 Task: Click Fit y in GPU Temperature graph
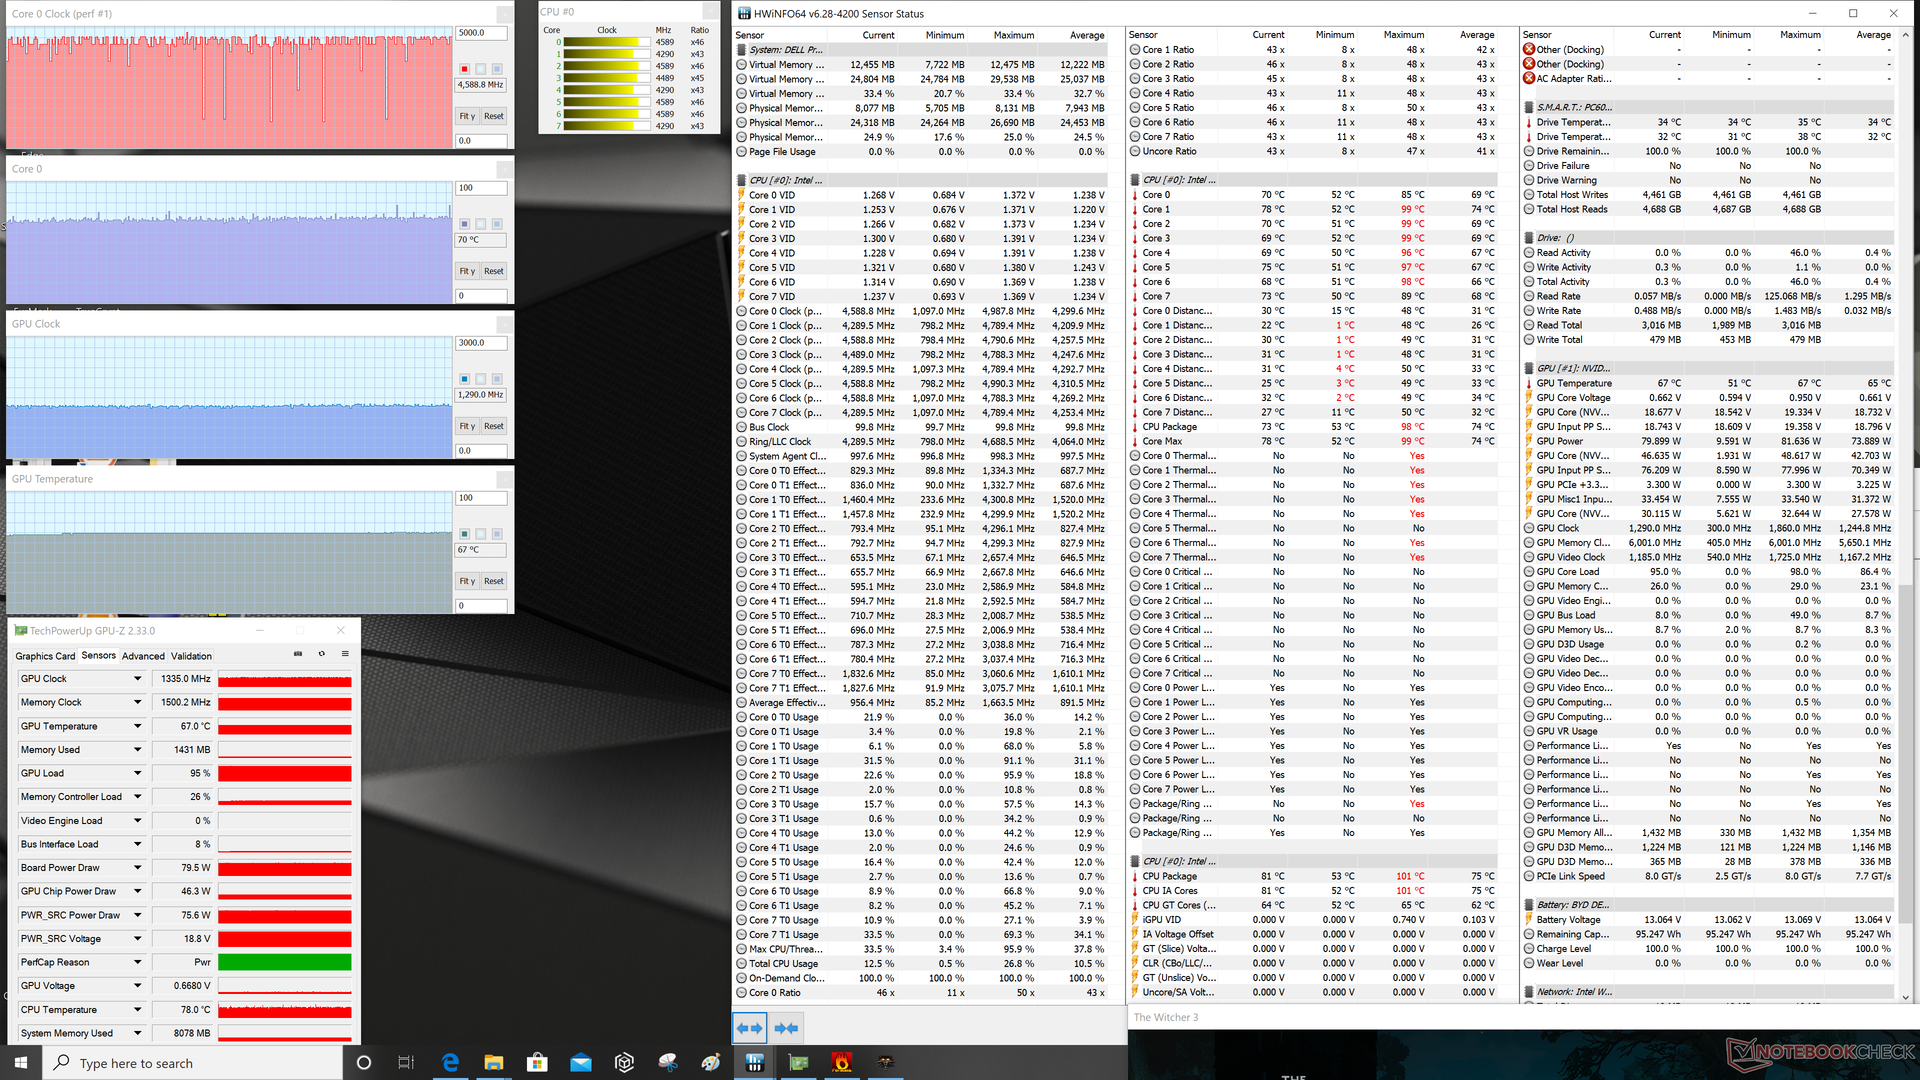466,581
